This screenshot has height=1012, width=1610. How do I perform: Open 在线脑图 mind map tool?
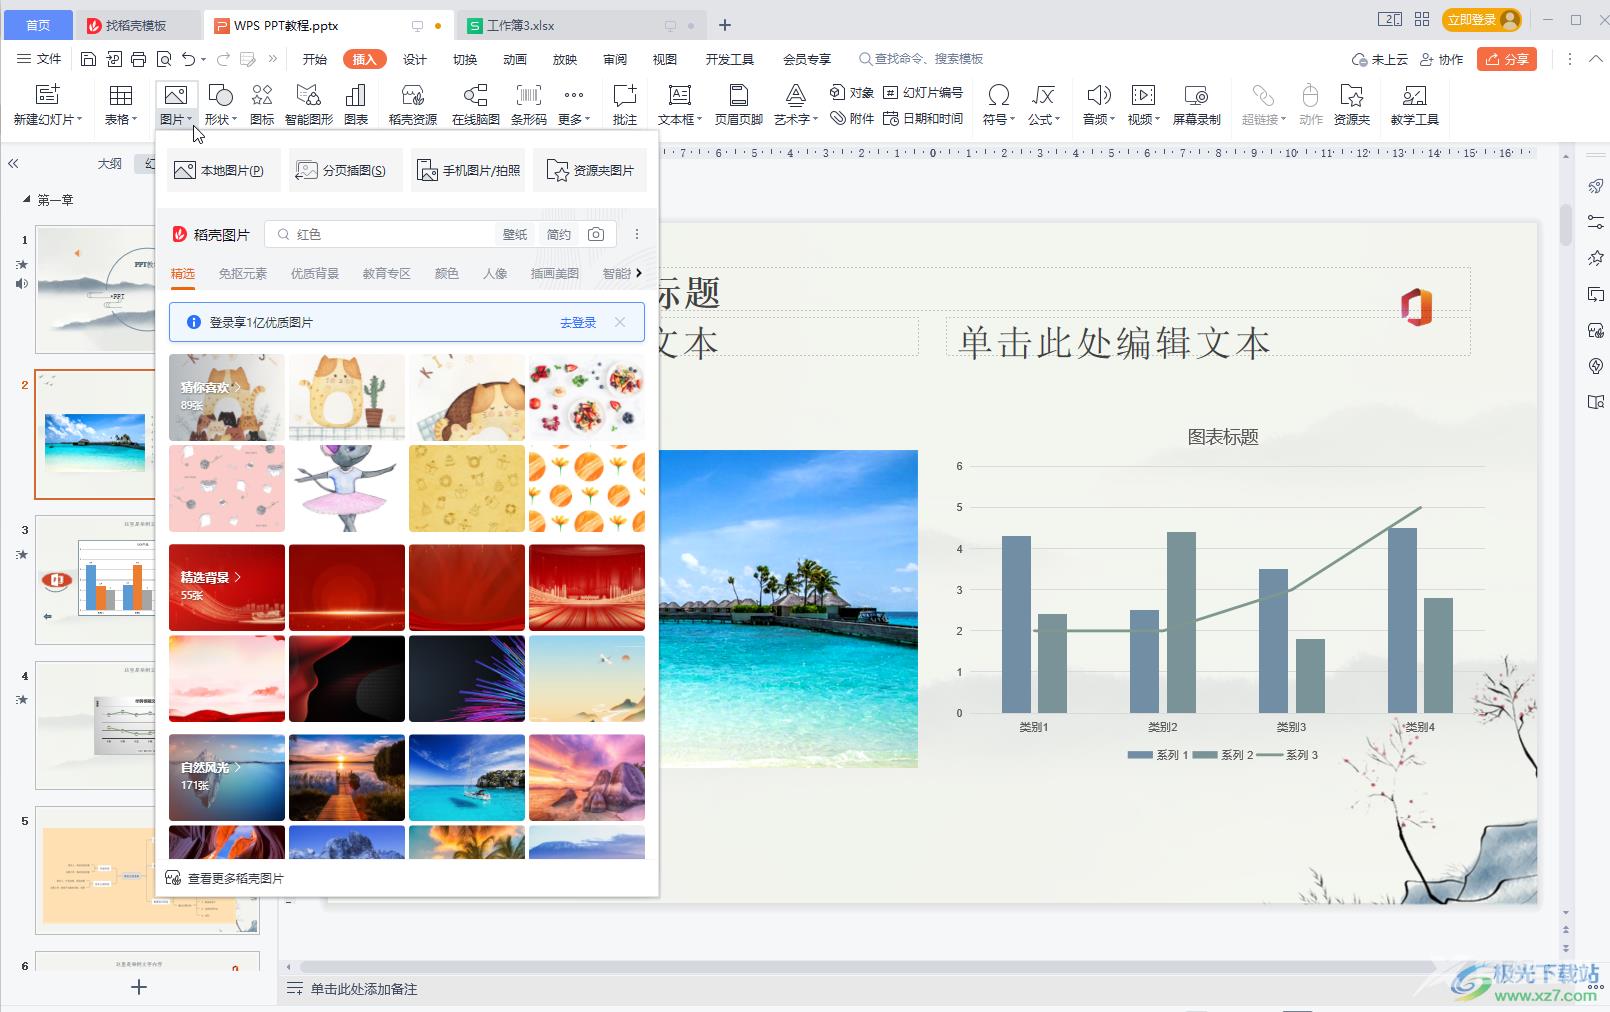(476, 104)
